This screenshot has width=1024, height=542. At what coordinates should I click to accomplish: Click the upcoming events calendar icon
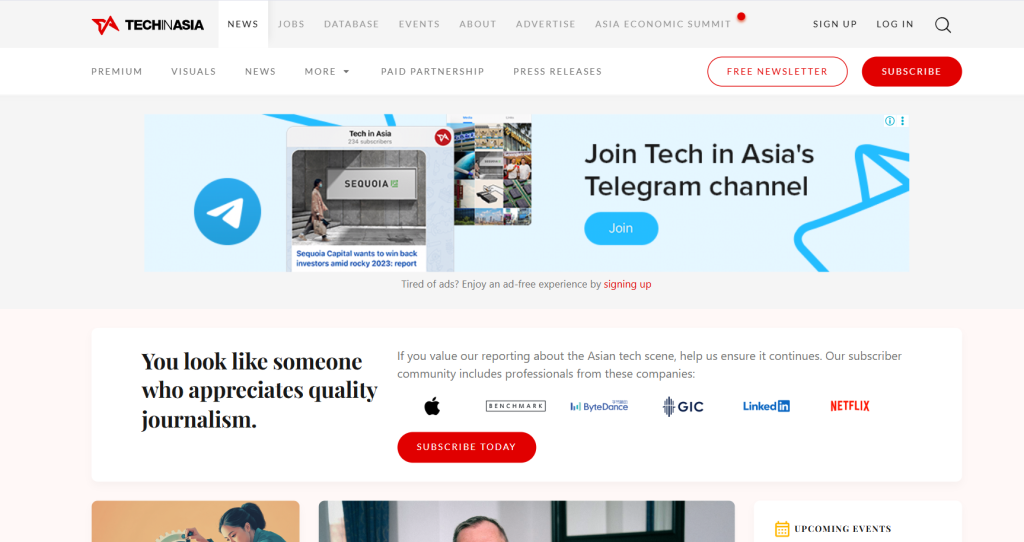[x=782, y=529]
